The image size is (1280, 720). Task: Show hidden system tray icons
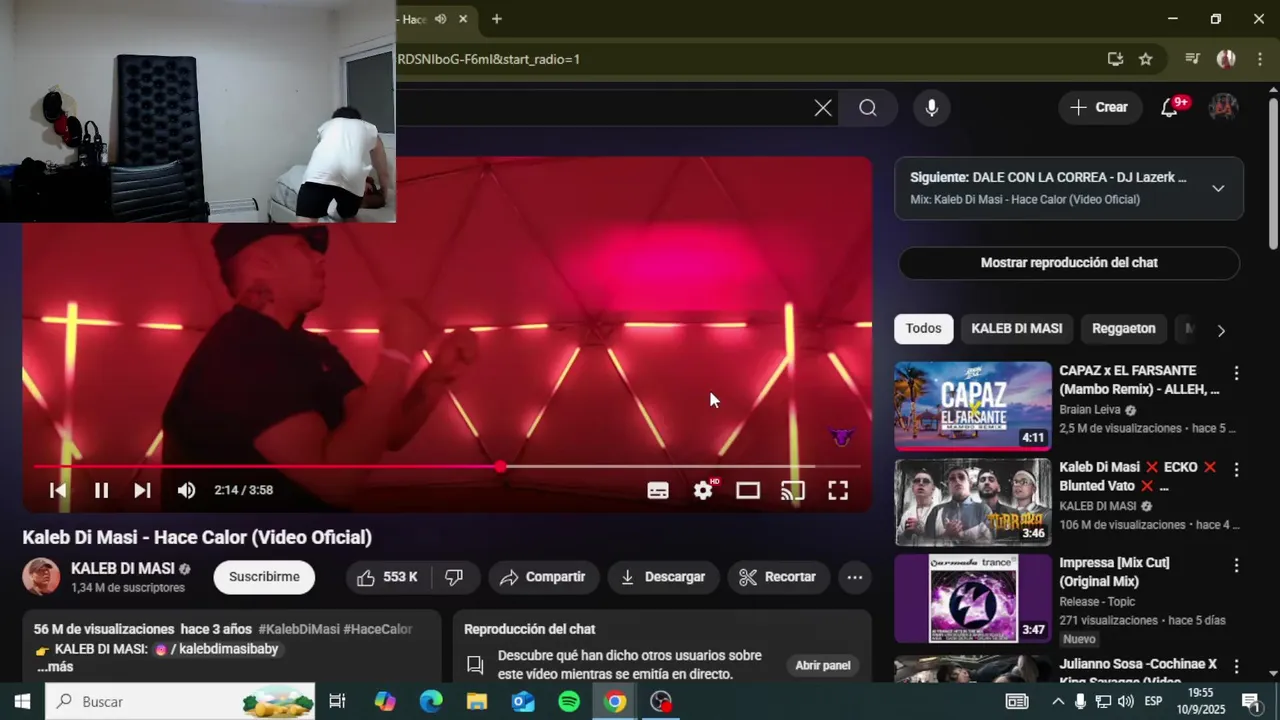pyautogui.click(x=1058, y=702)
